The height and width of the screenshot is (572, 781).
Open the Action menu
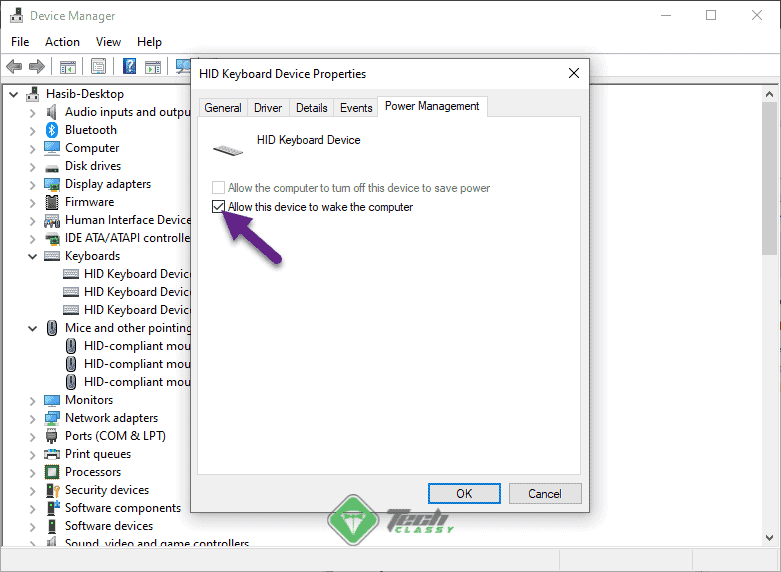pos(62,42)
